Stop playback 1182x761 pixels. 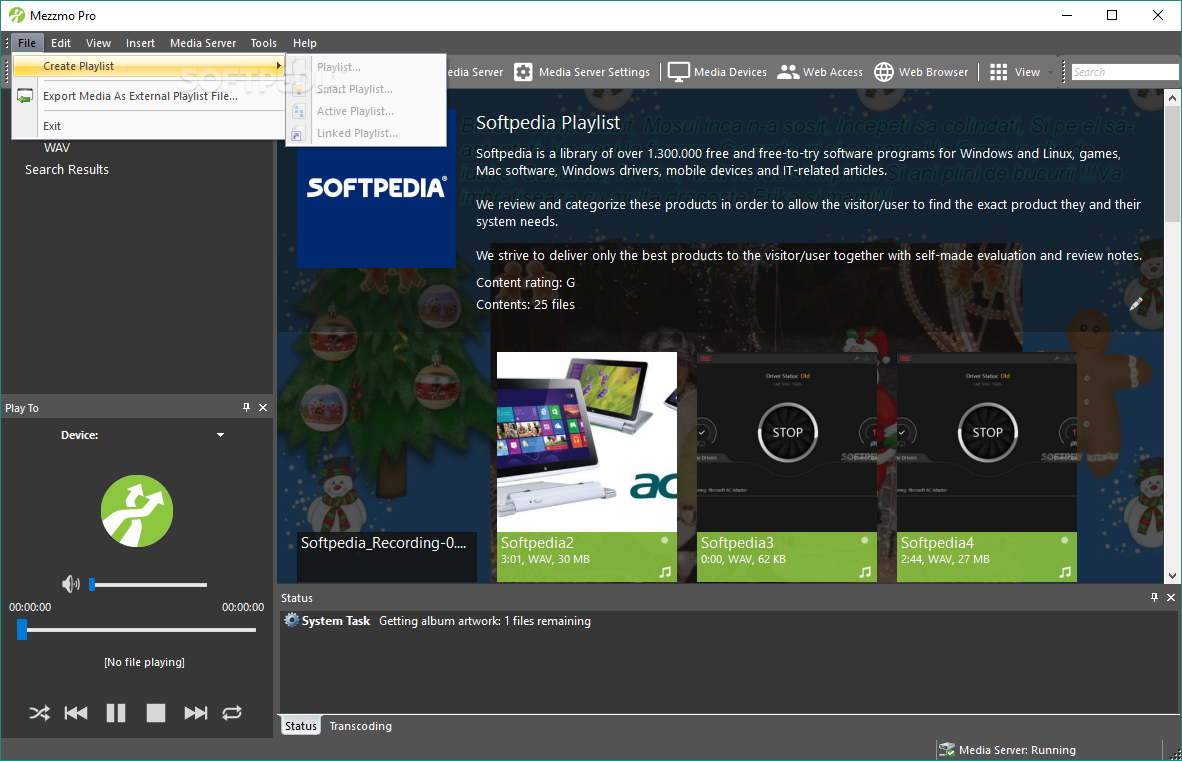(x=156, y=713)
